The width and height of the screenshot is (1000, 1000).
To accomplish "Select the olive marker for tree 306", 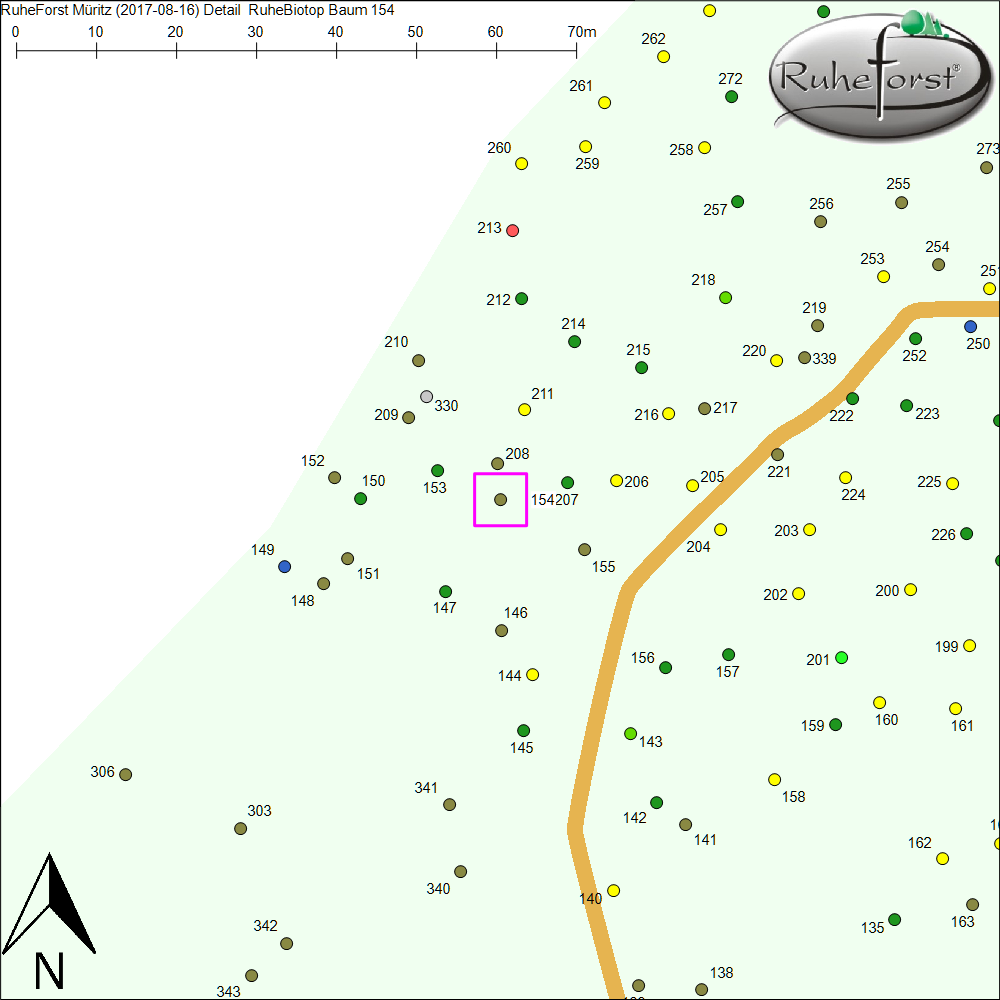I will (x=126, y=774).
